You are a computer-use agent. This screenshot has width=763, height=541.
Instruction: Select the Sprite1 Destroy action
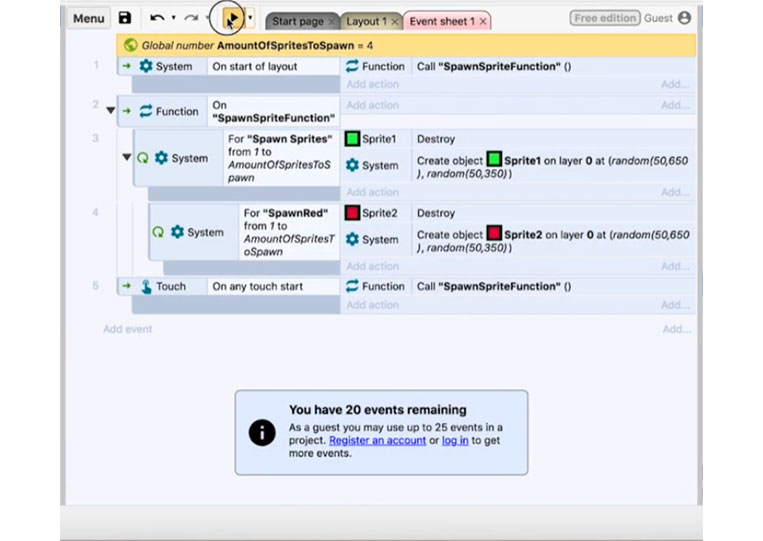coord(436,139)
